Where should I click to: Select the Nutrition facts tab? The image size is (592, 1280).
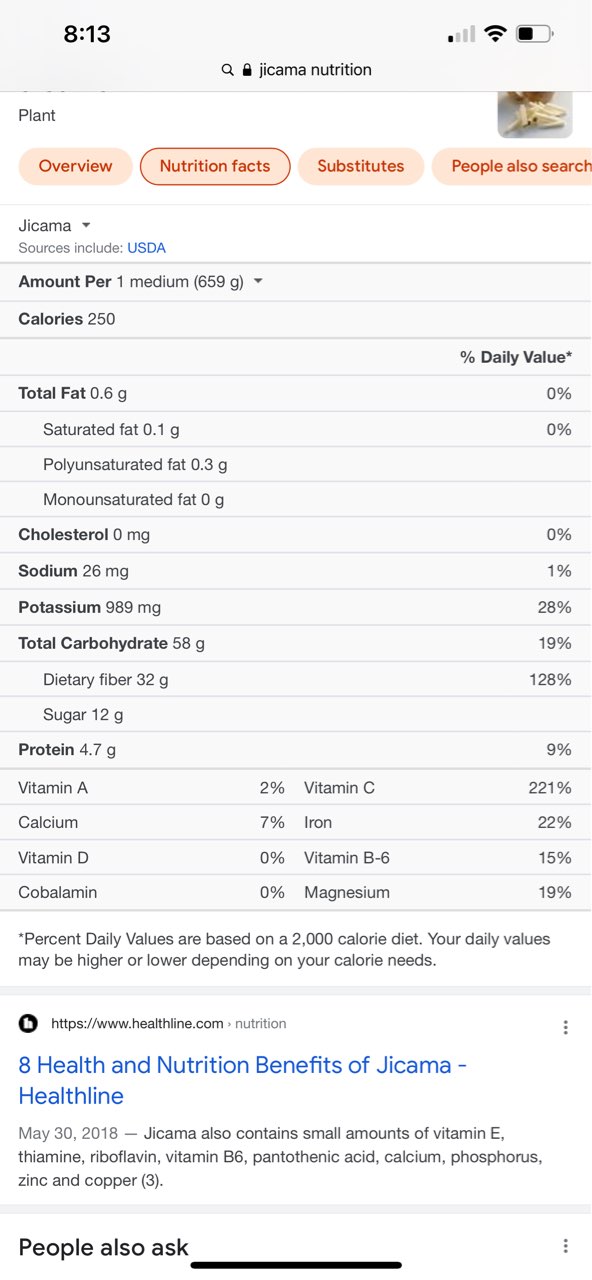(x=215, y=166)
